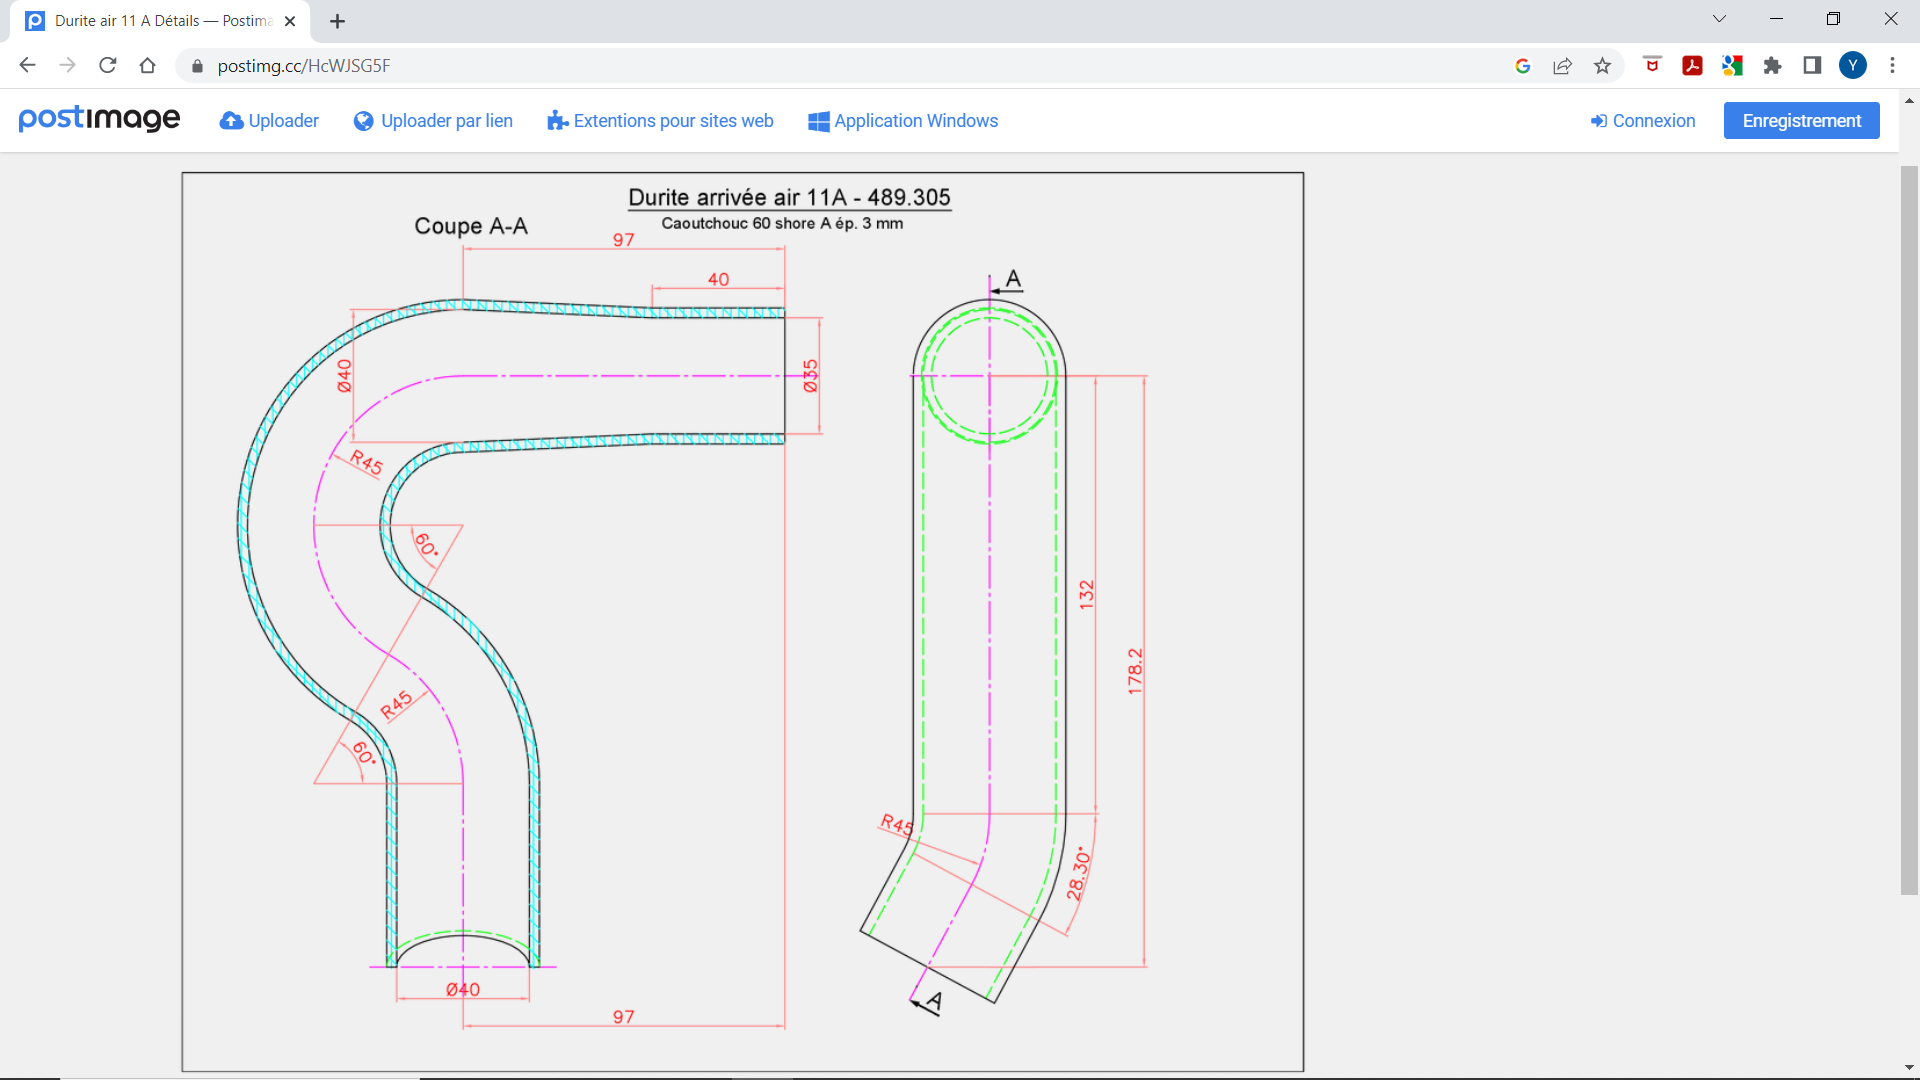Image resolution: width=1920 pixels, height=1080 pixels.
Task: Click the Enregistrement button
Action: [x=1801, y=121]
